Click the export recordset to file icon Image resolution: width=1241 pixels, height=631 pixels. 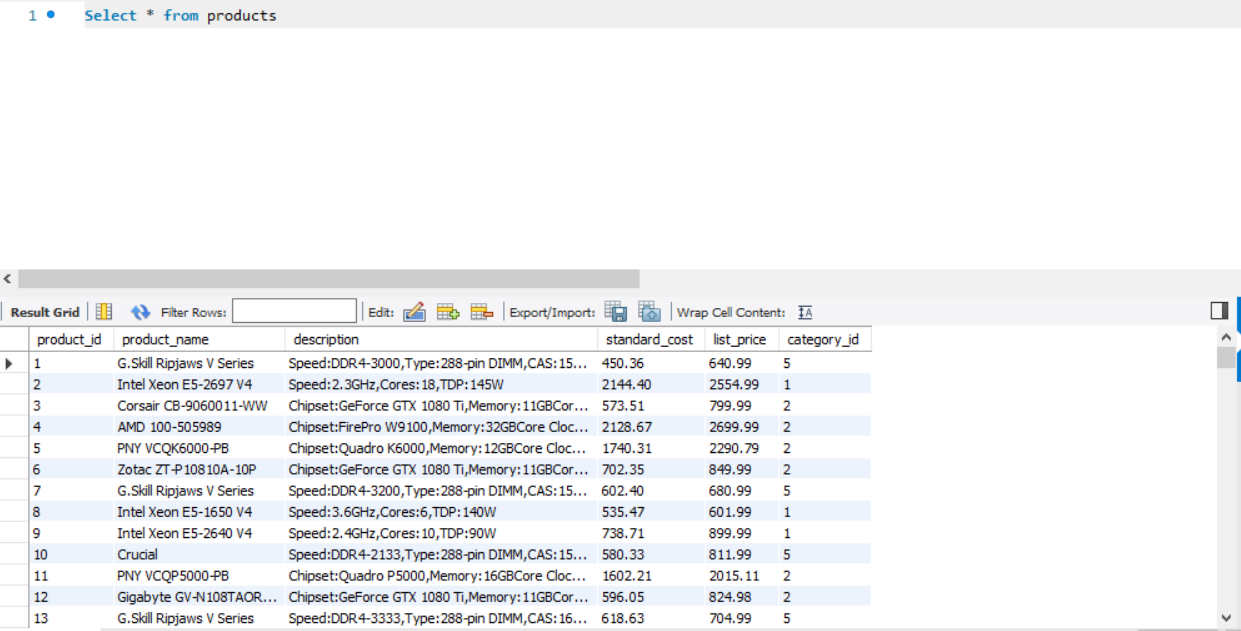pyautogui.click(x=616, y=312)
